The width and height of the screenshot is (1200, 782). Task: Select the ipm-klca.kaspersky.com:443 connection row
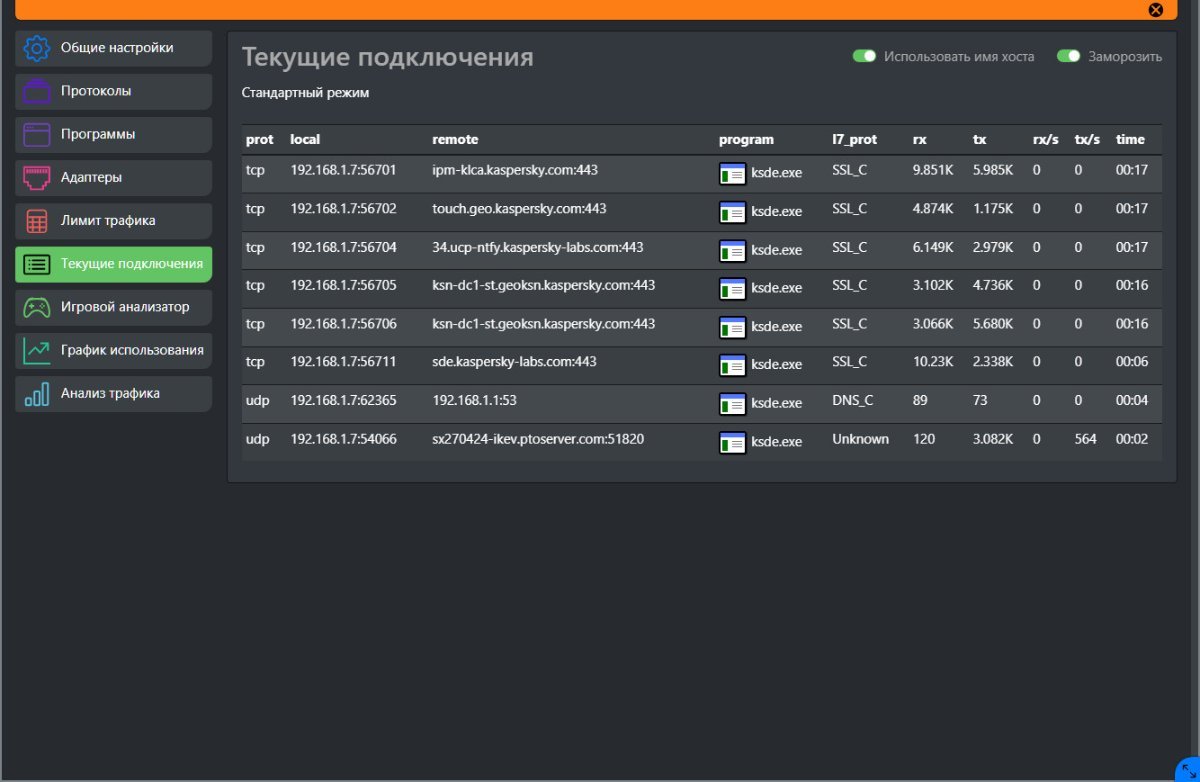click(x=515, y=171)
